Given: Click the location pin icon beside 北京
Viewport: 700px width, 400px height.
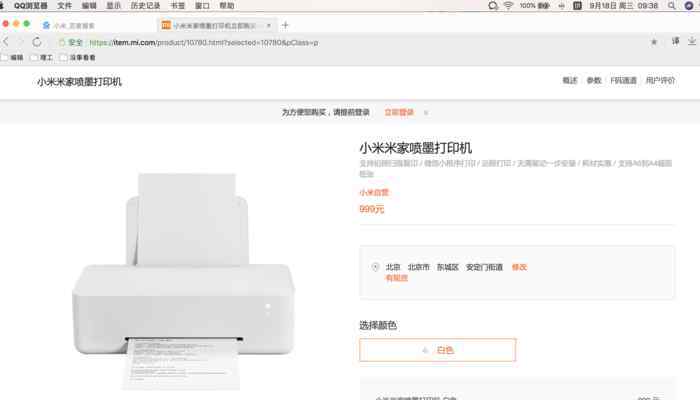Looking at the screenshot, I should tap(375, 267).
